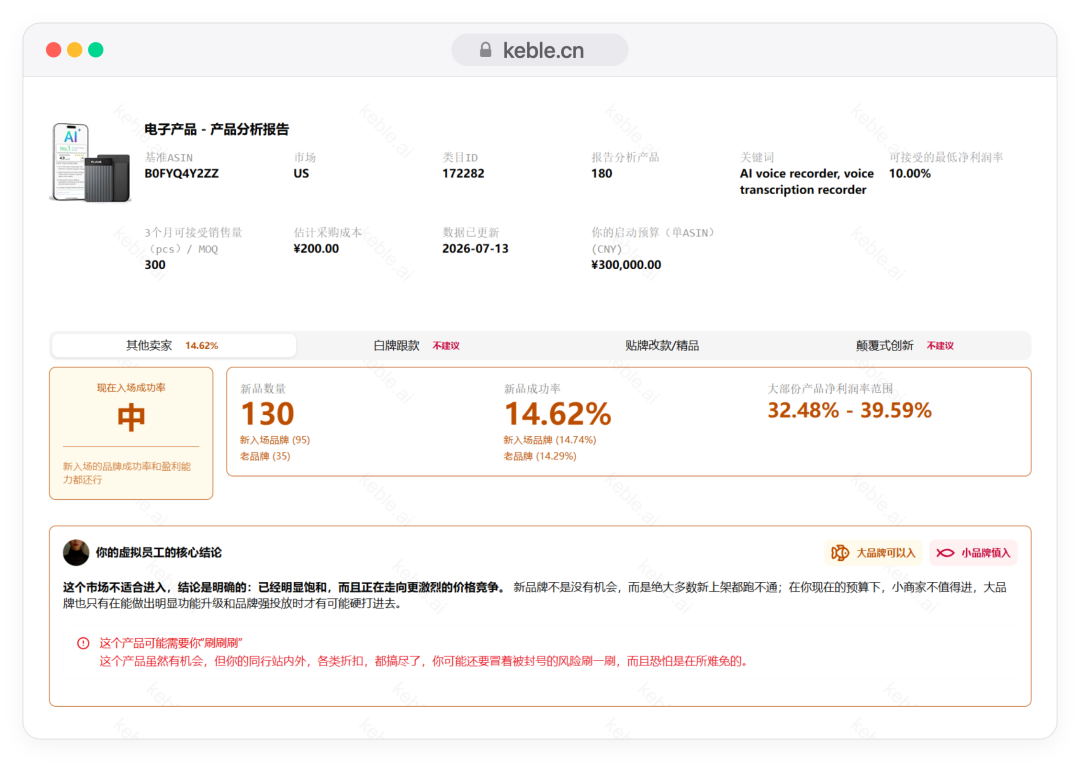The width and height of the screenshot is (1080, 762).
Task: Click the red warning title 这个产品可能需要你"刷刷刷"
Action: point(171,643)
